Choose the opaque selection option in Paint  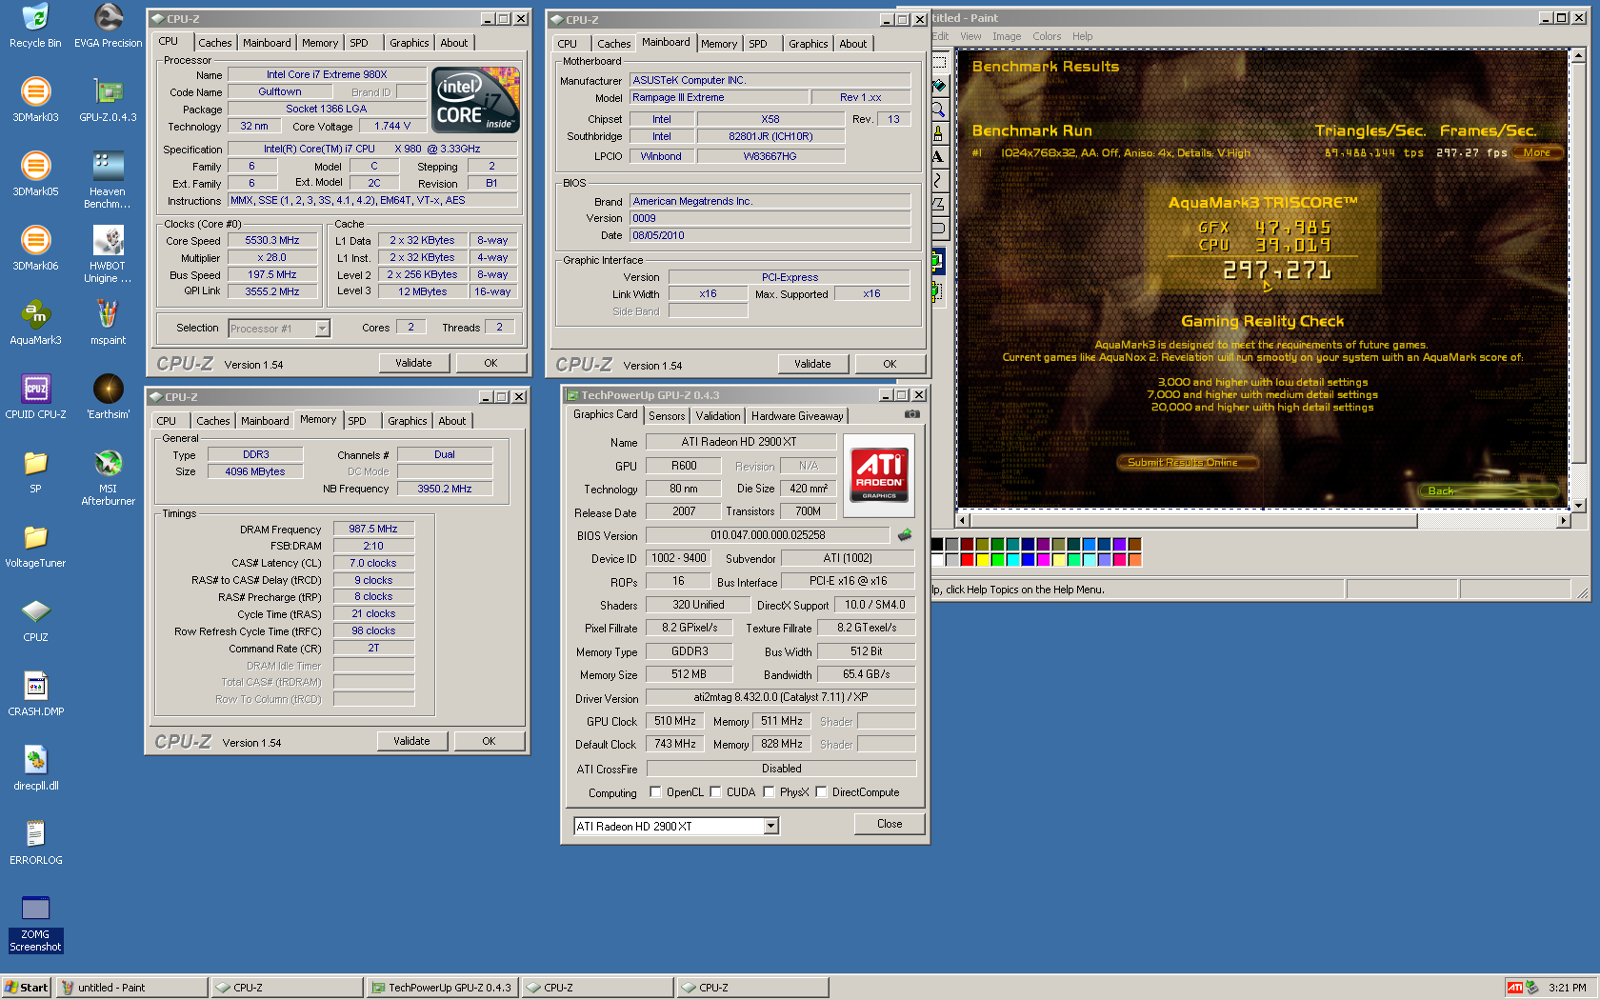tap(938, 262)
